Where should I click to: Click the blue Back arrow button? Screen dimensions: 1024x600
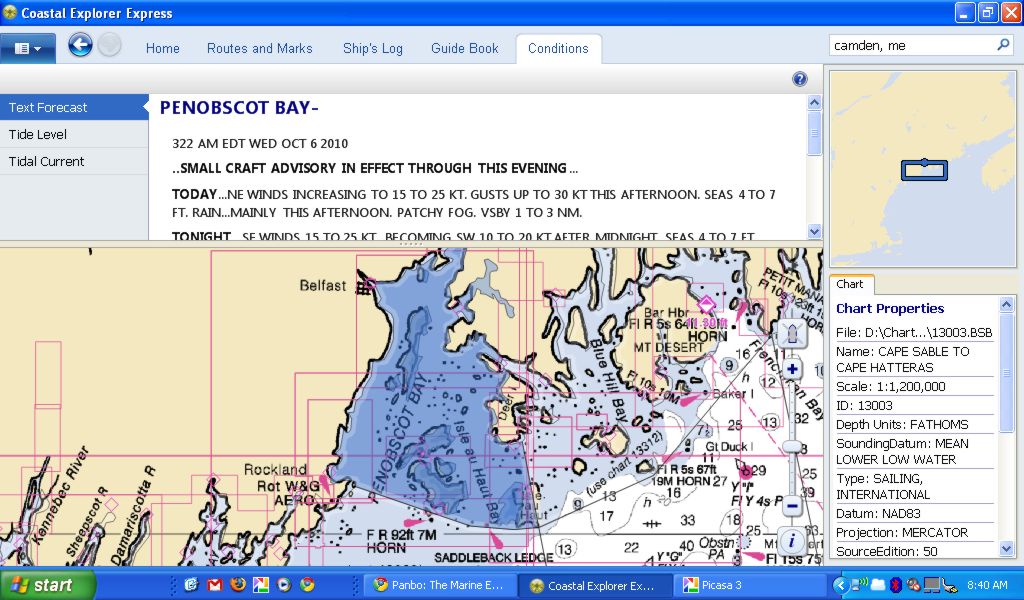click(80, 45)
